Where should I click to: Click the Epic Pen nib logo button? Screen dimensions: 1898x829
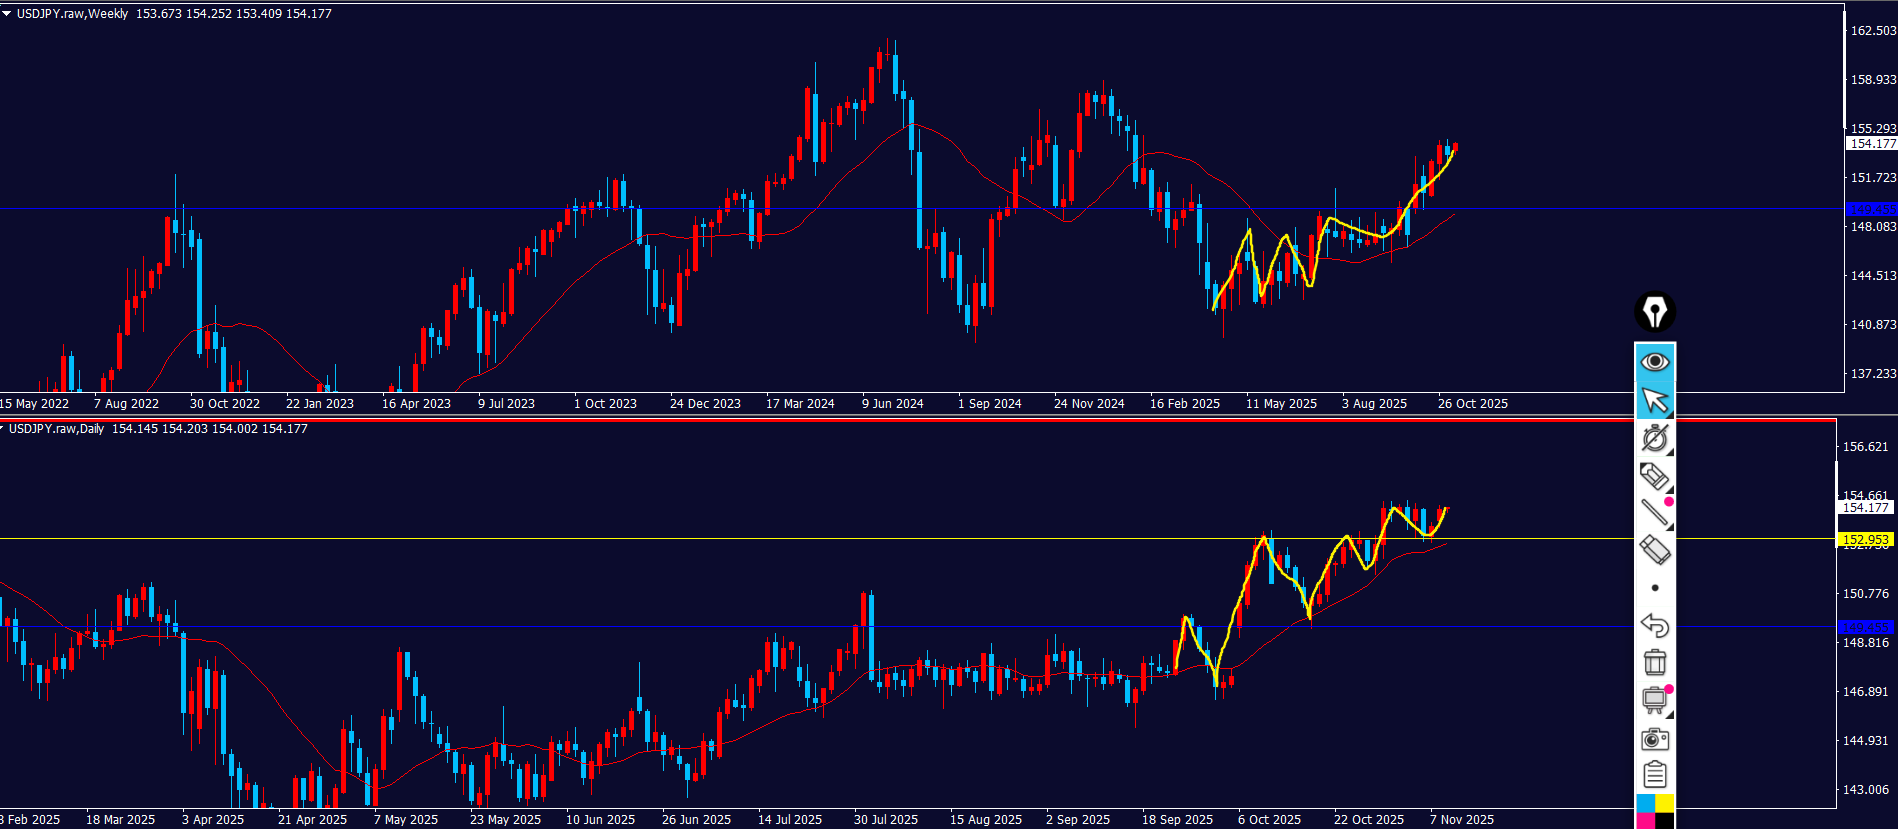pos(1655,312)
